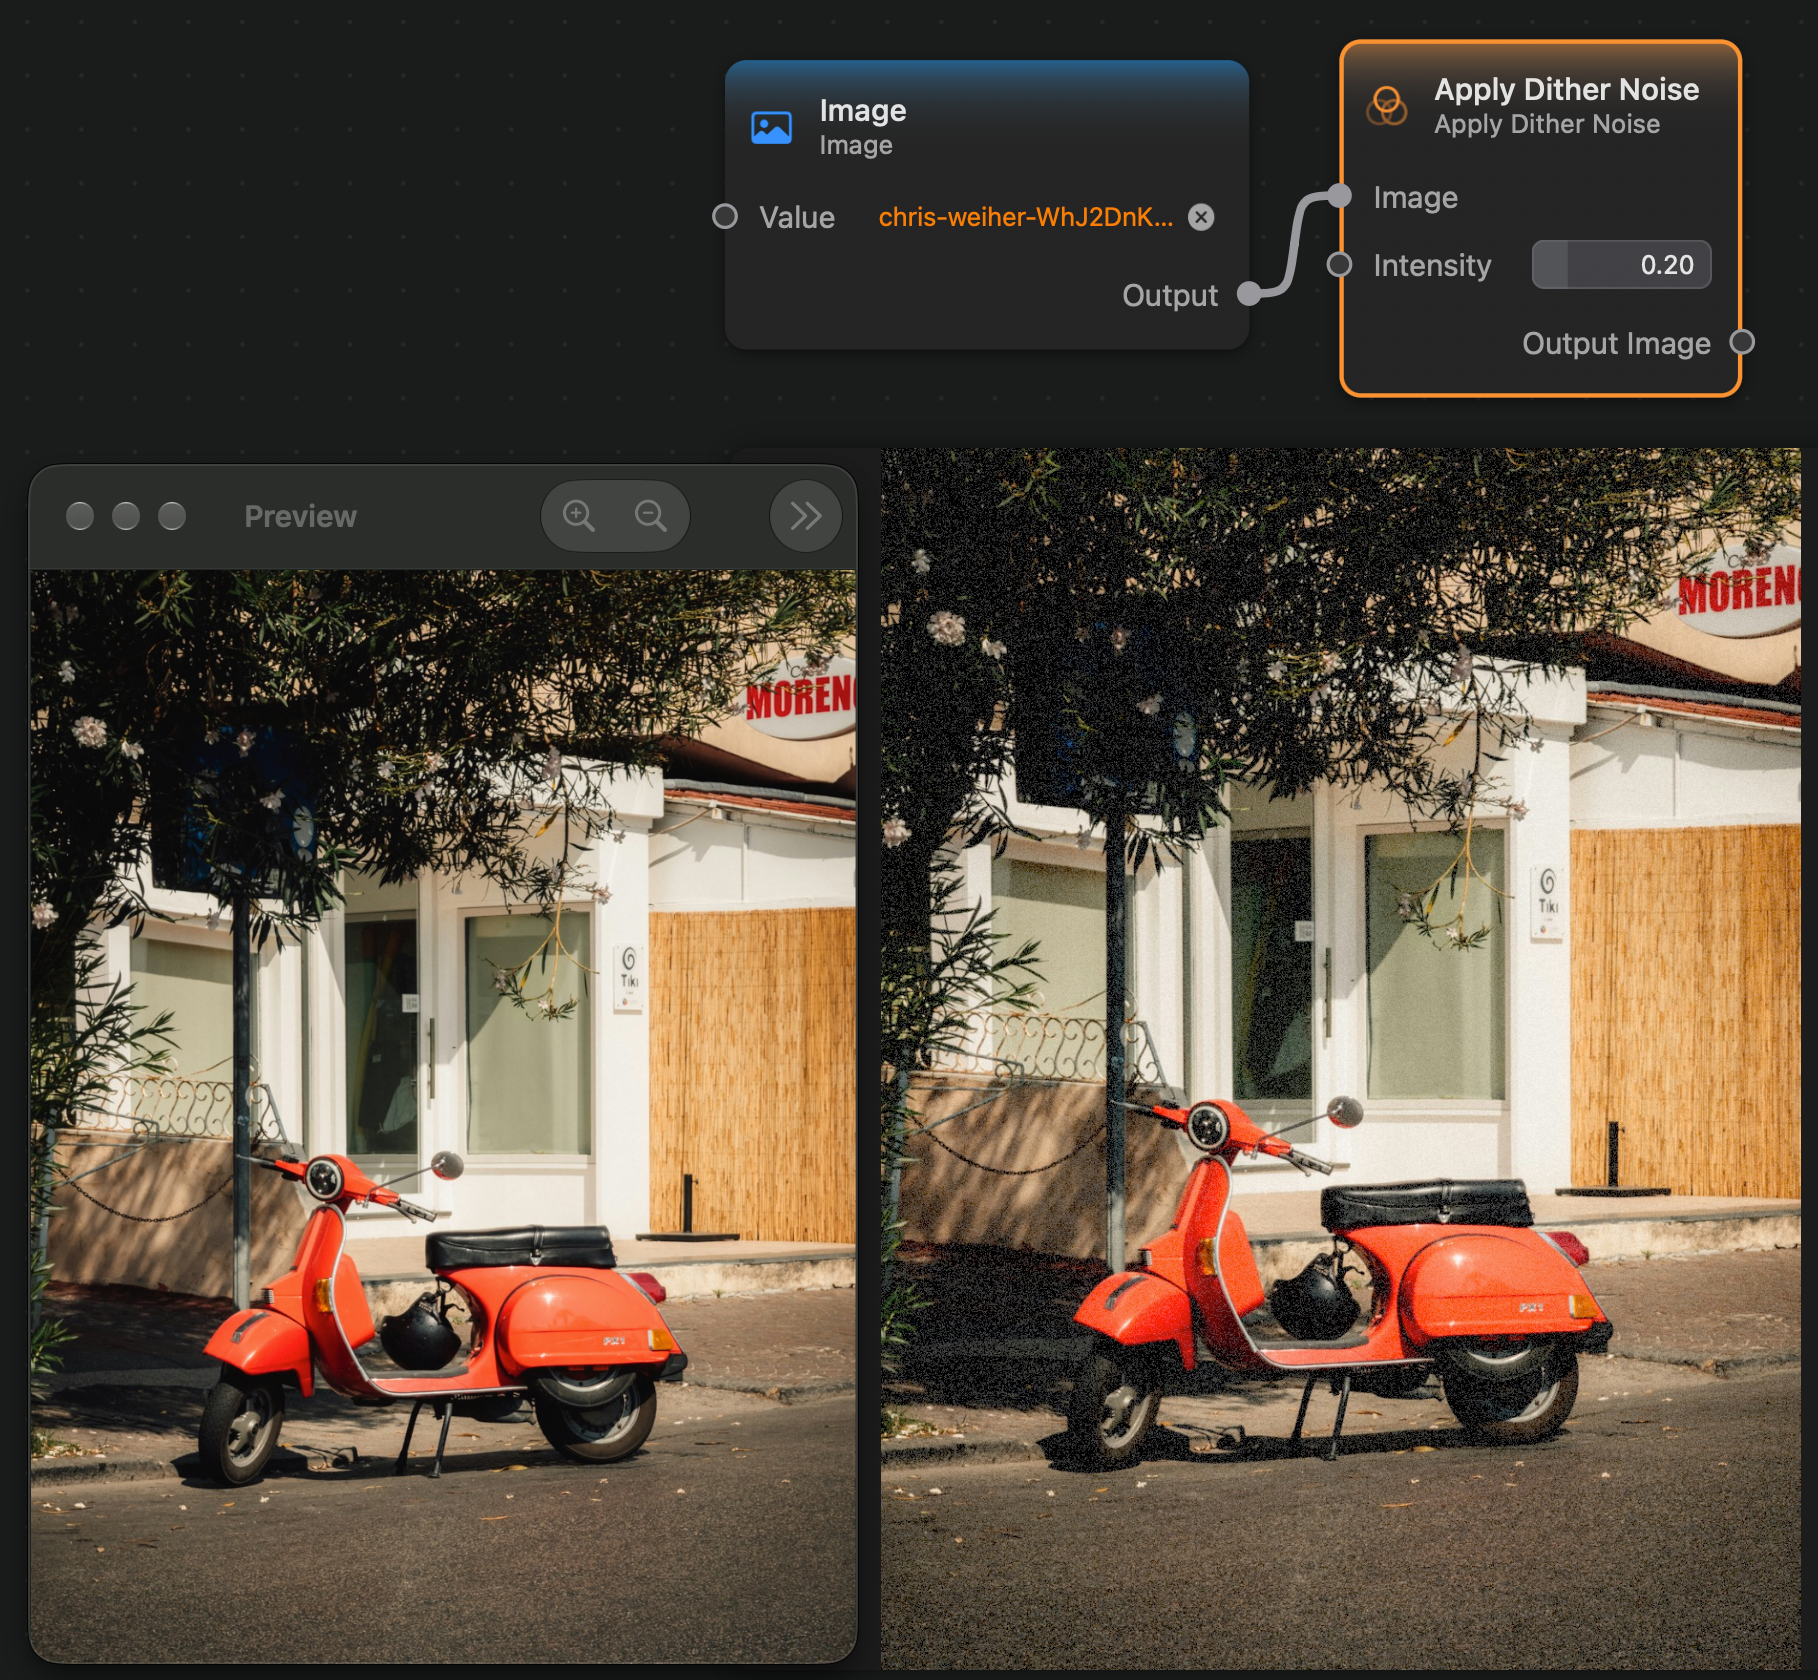Click the Intensity input port
1818x1680 pixels.
pos(1339,264)
